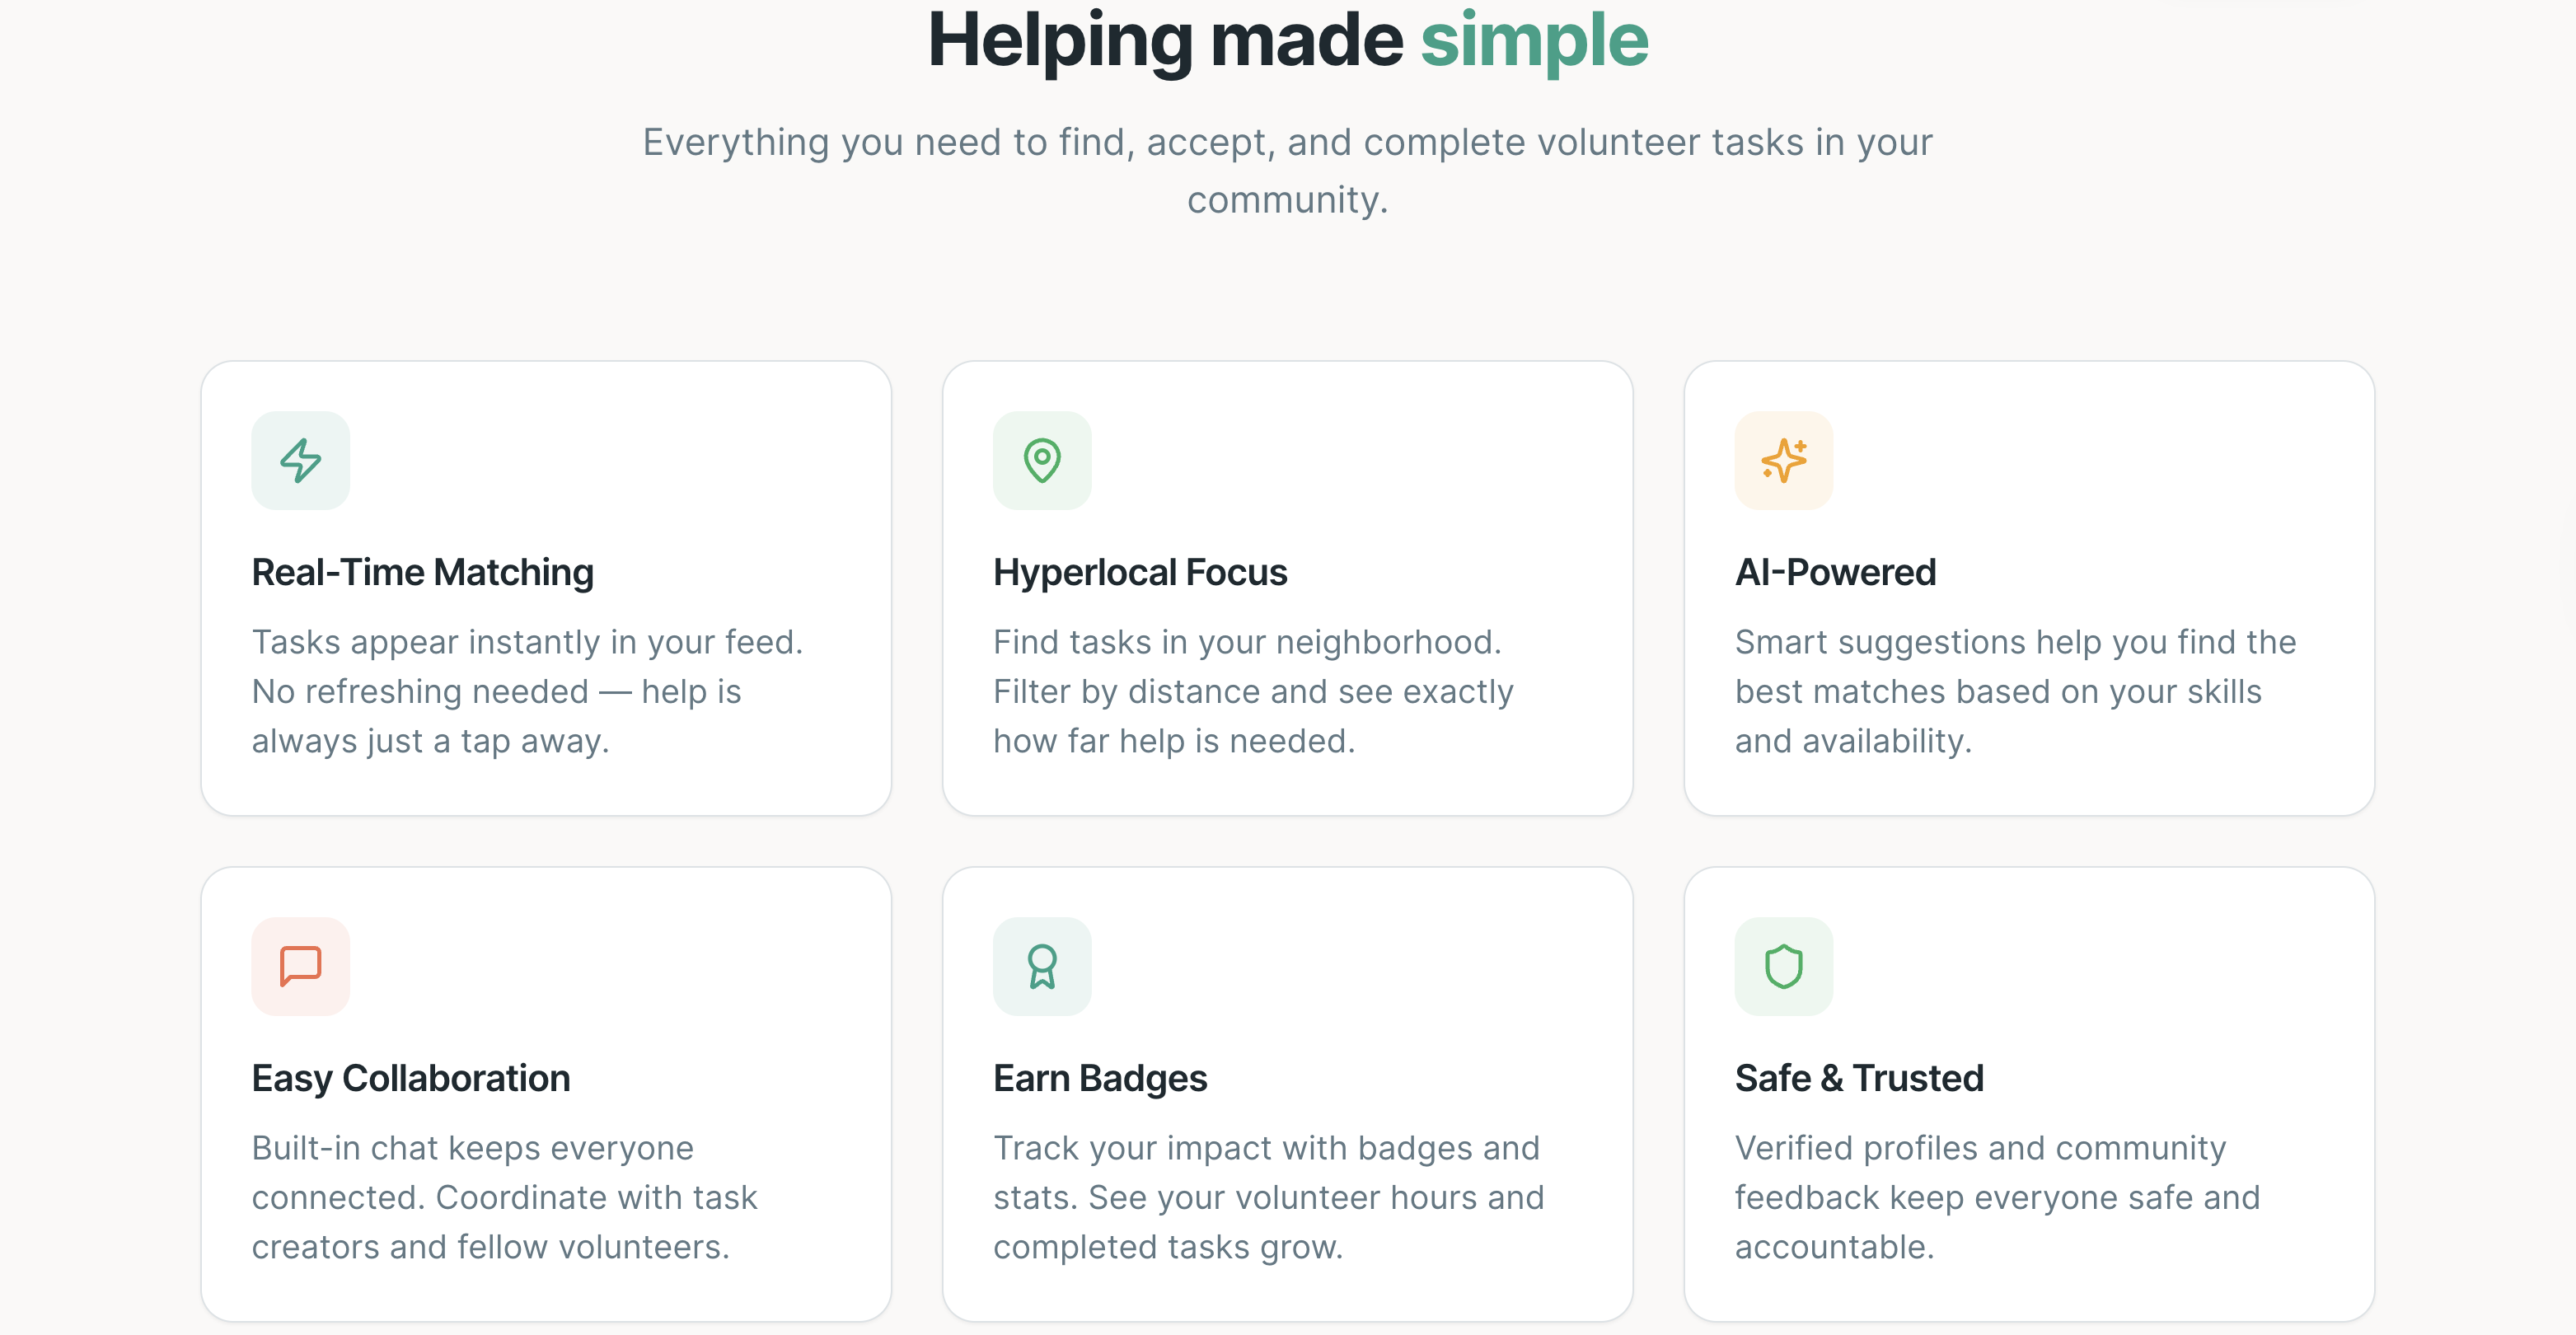Click the green word simple in headline

tap(1535, 40)
